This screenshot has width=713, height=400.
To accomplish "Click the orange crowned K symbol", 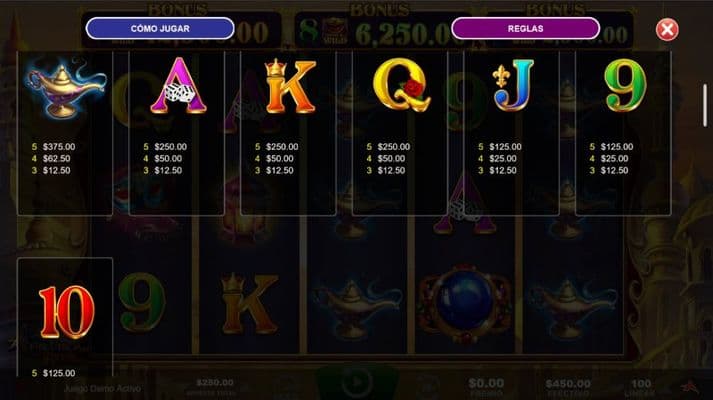I will coord(290,86).
